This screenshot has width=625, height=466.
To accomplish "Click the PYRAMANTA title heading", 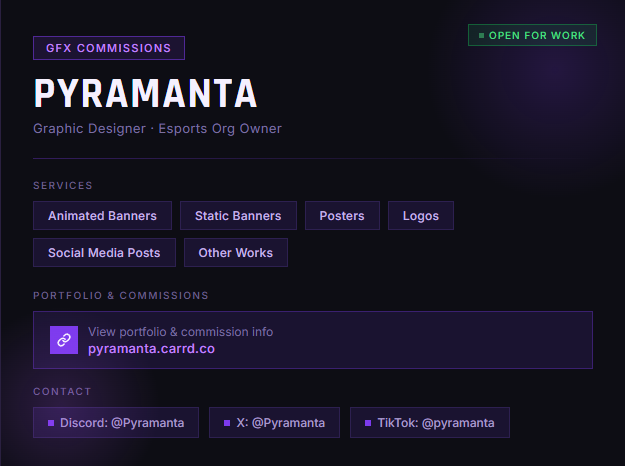I will (146, 93).
